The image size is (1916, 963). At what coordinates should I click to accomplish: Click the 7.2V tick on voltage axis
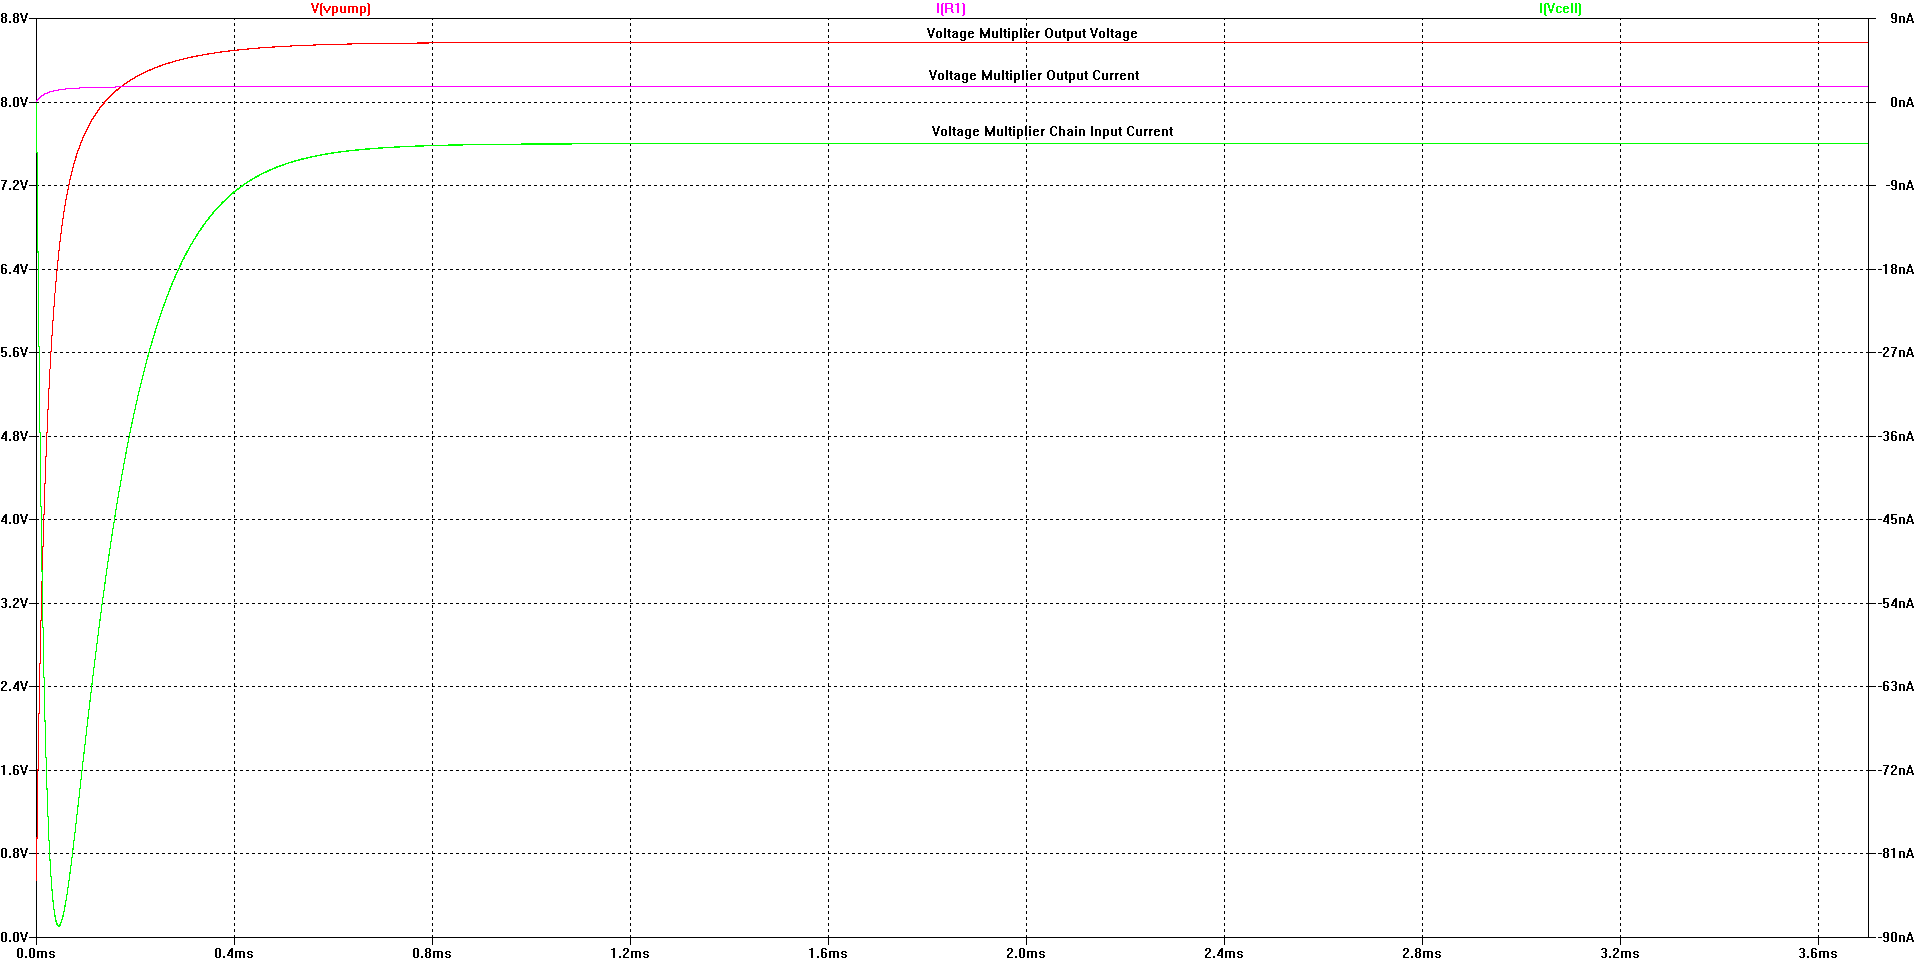tap(14, 186)
